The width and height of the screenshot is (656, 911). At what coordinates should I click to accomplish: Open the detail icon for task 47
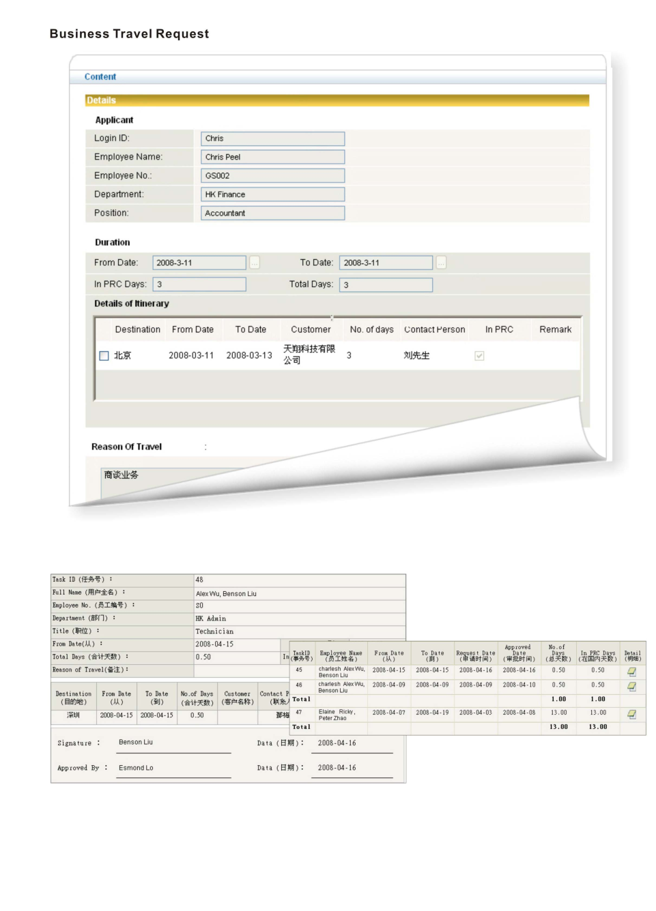click(632, 714)
